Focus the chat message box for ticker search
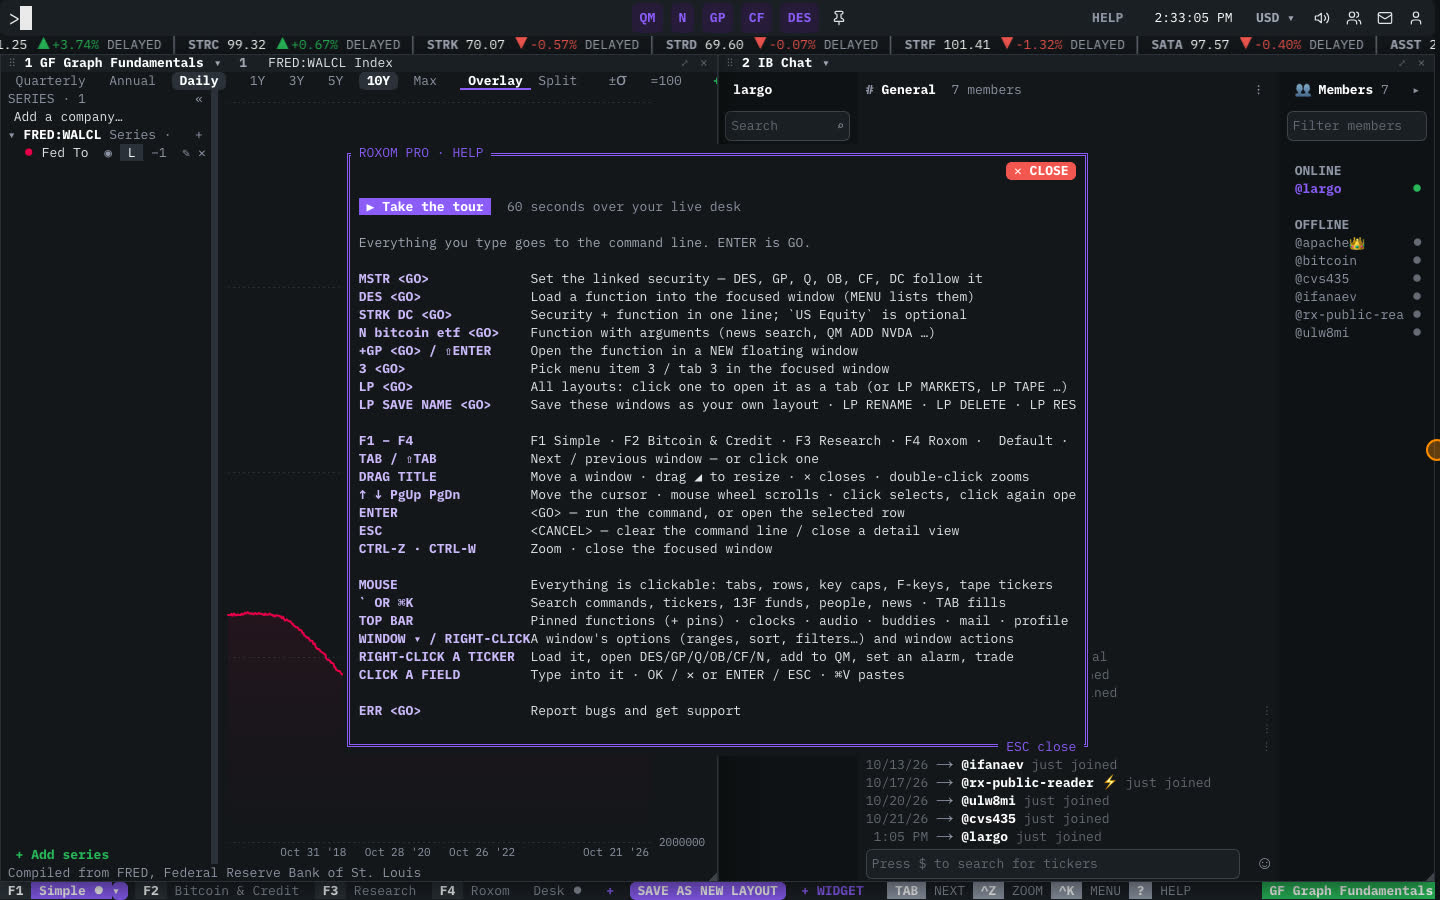Screen dimensions: 1440x900 pyautogui.click(x=1052, y=864)
